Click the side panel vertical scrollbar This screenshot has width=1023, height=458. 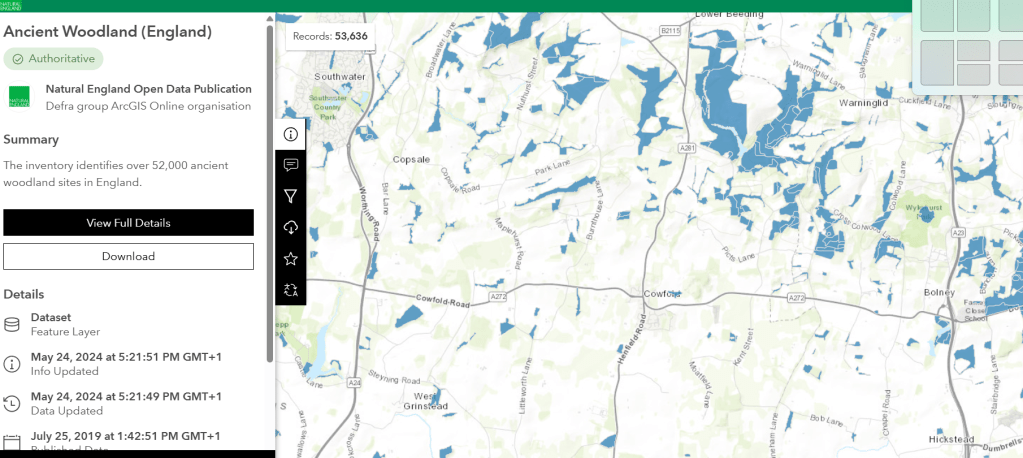click(269, 190)
